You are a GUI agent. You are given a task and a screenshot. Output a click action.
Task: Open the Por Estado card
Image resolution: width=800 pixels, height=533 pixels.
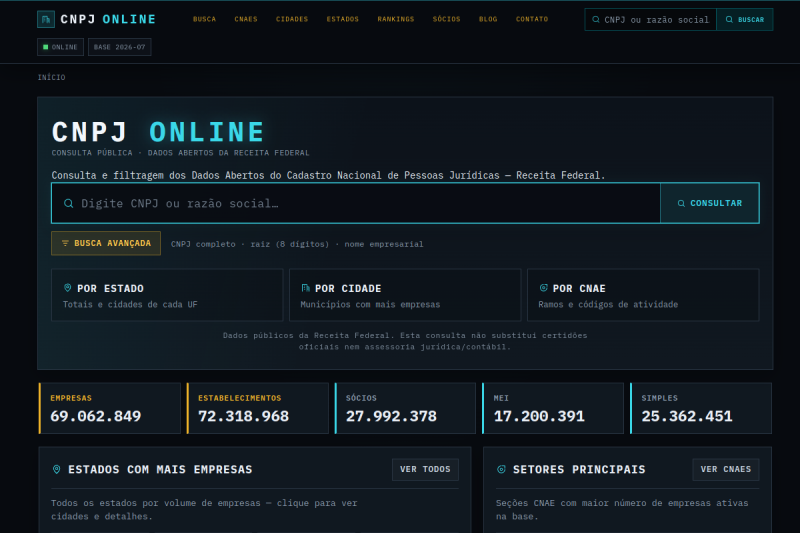tap(167, 295)
